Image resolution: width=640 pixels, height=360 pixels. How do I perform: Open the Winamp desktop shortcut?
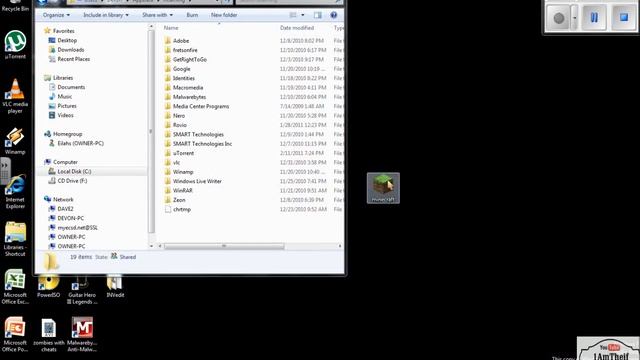coord(15,141)
